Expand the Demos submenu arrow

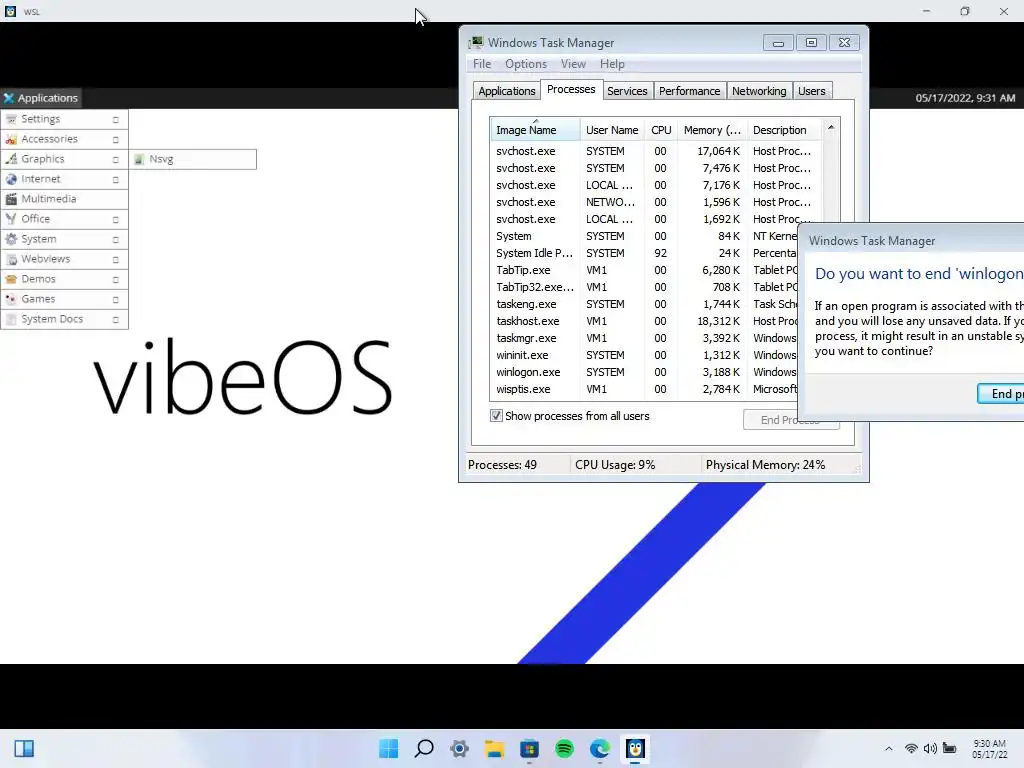point(116,280)
